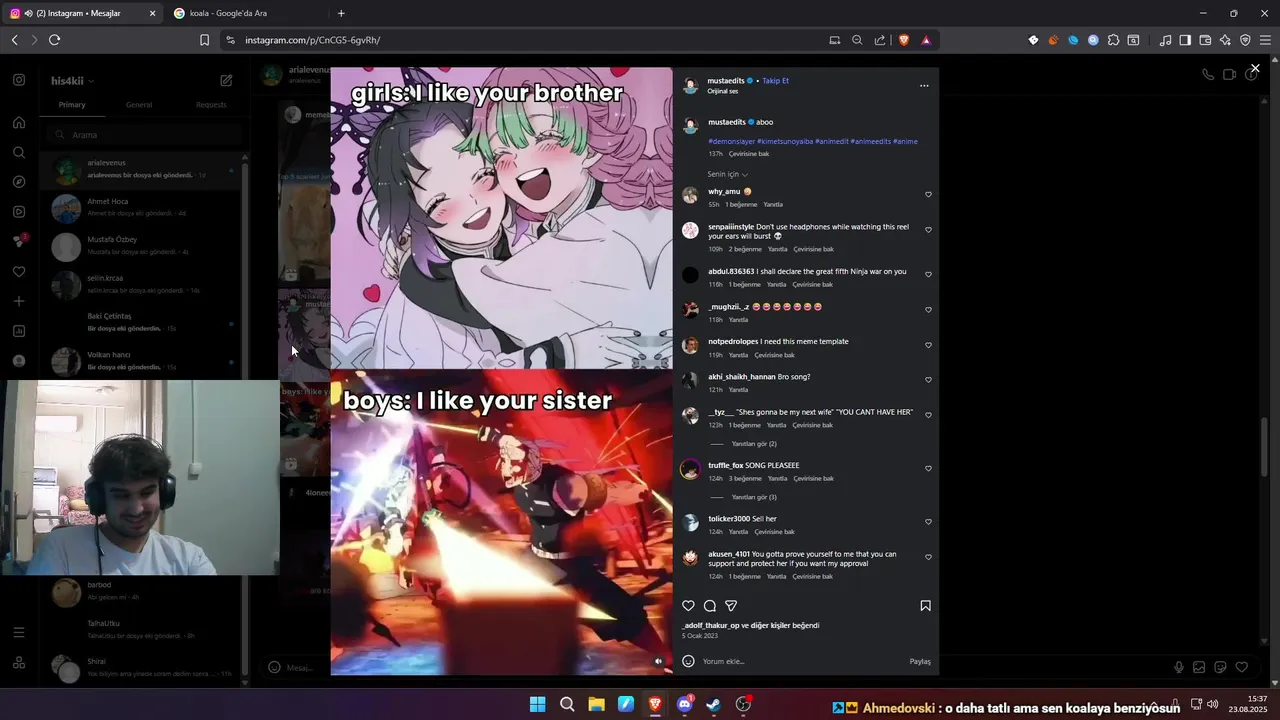
Task: Click the Create plus icon in sidebar
Action: pos(19,301)
